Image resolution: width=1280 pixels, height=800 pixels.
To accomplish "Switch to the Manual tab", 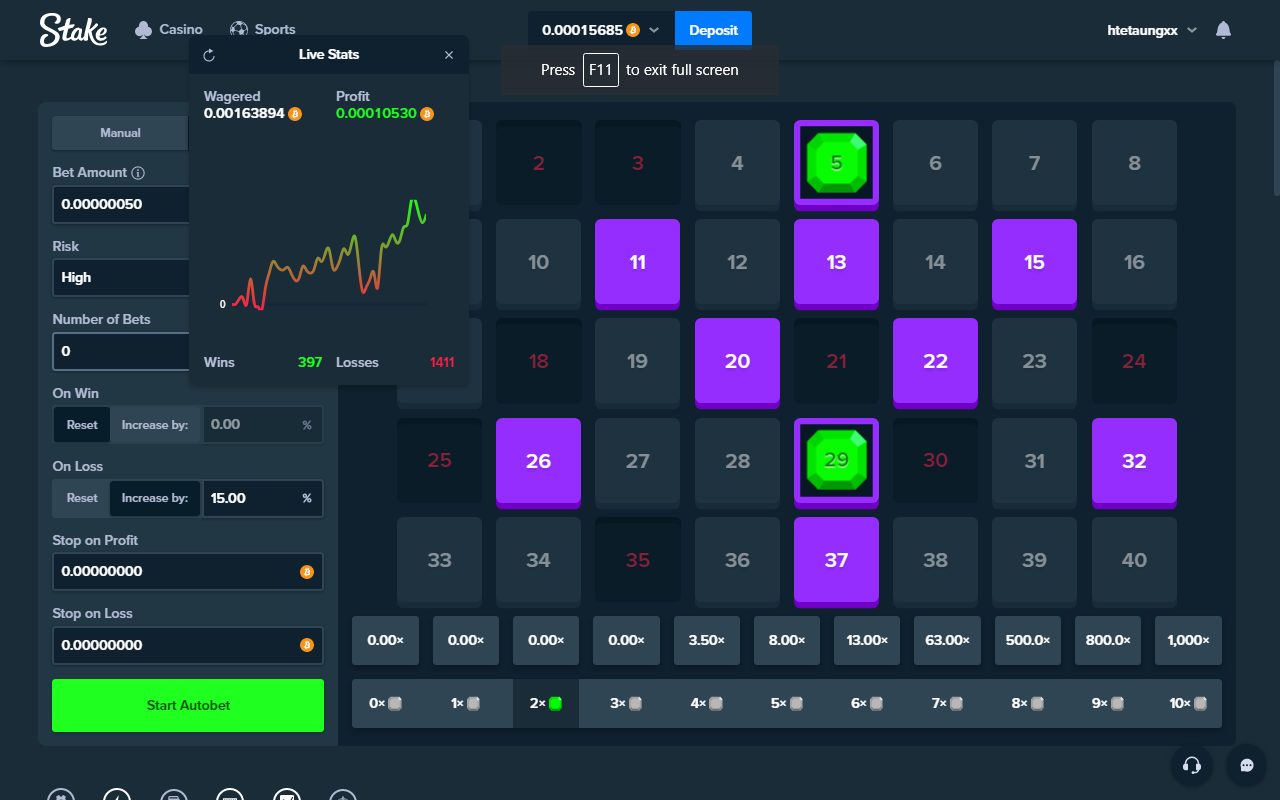I will pyautogui.click(x=120, y=133).
